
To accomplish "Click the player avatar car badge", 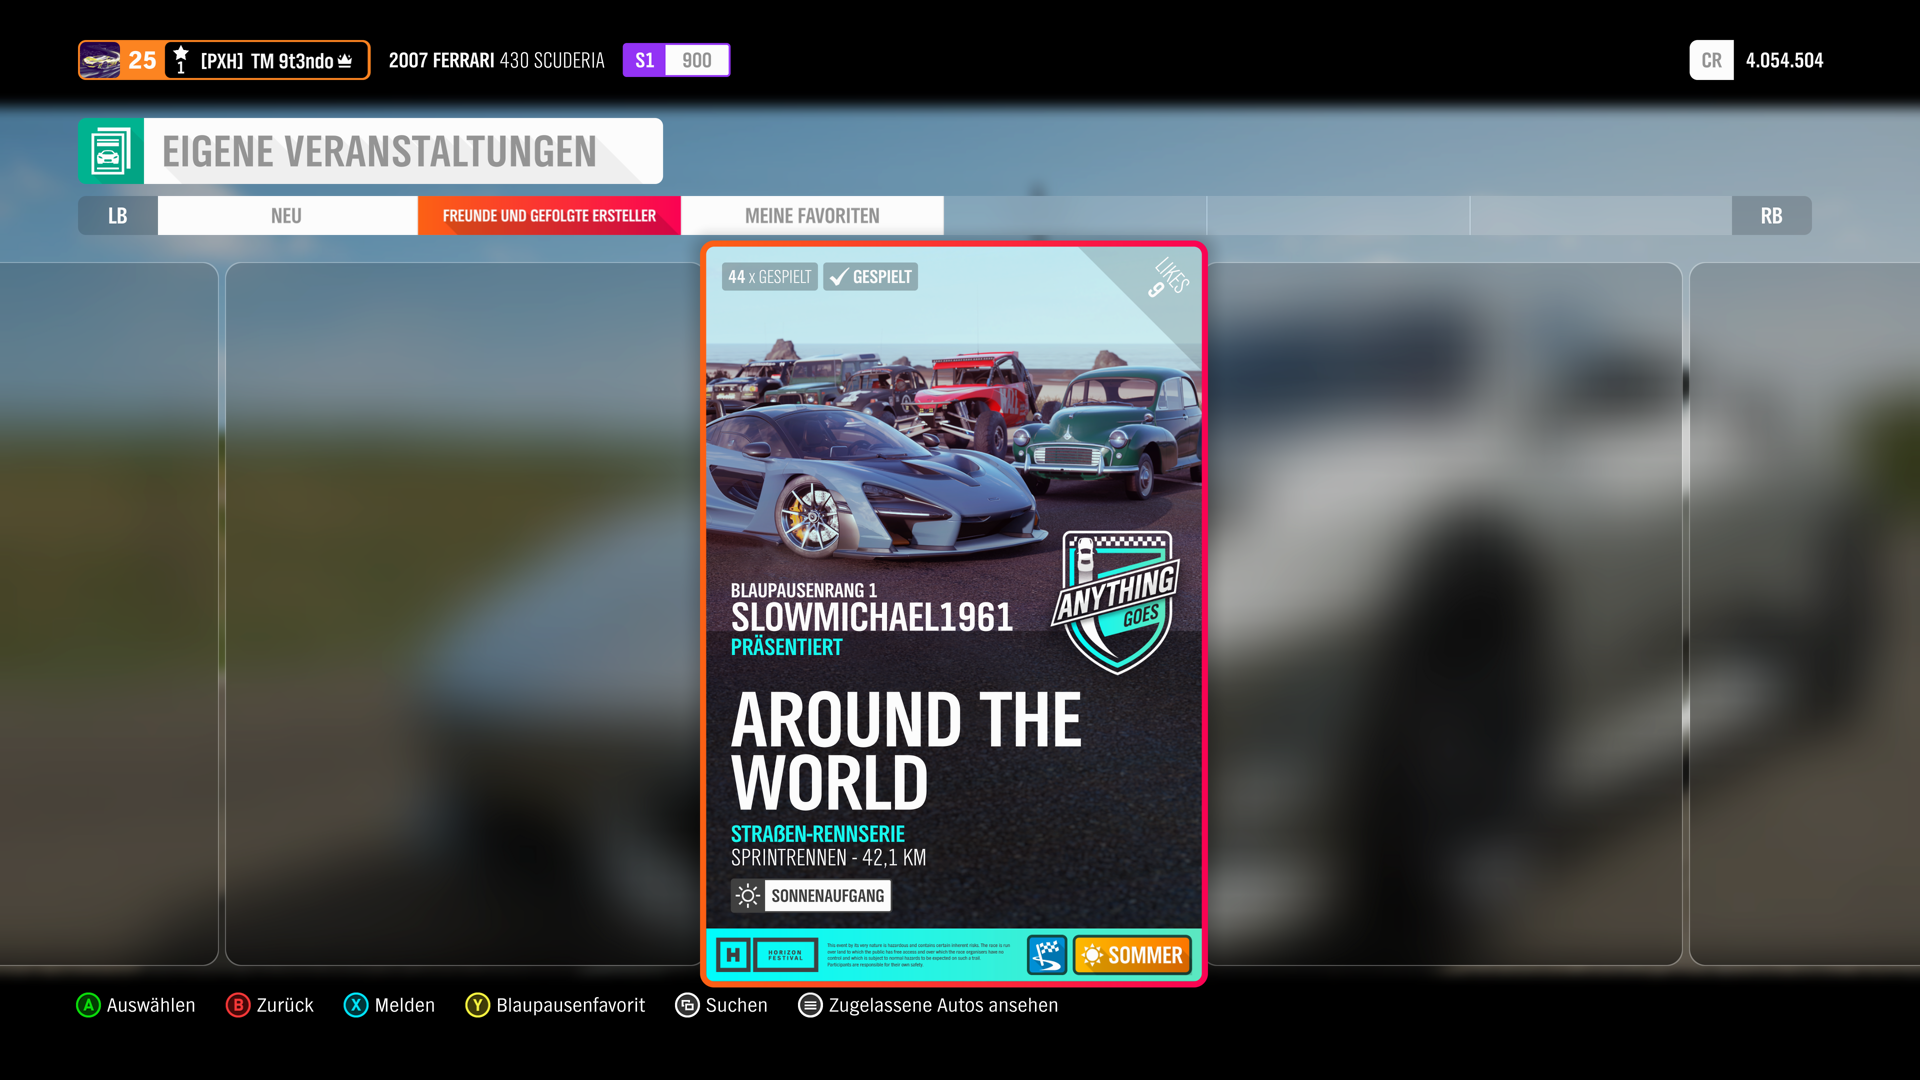I will point(100,60).
